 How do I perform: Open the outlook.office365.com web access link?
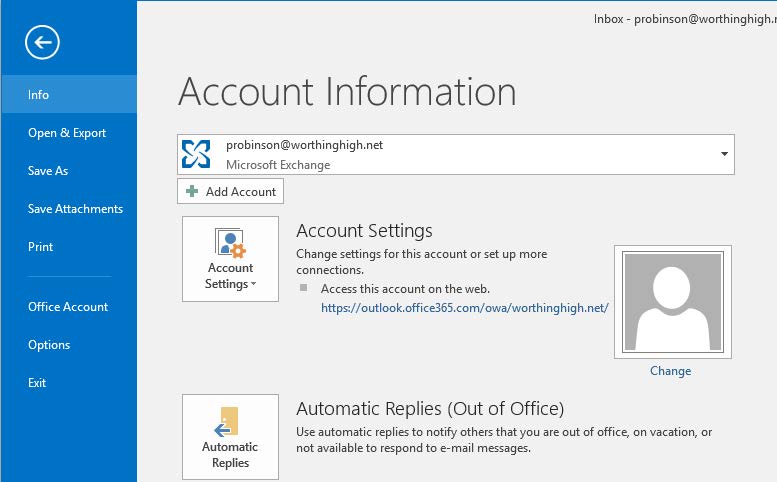[x=465, y=308]
